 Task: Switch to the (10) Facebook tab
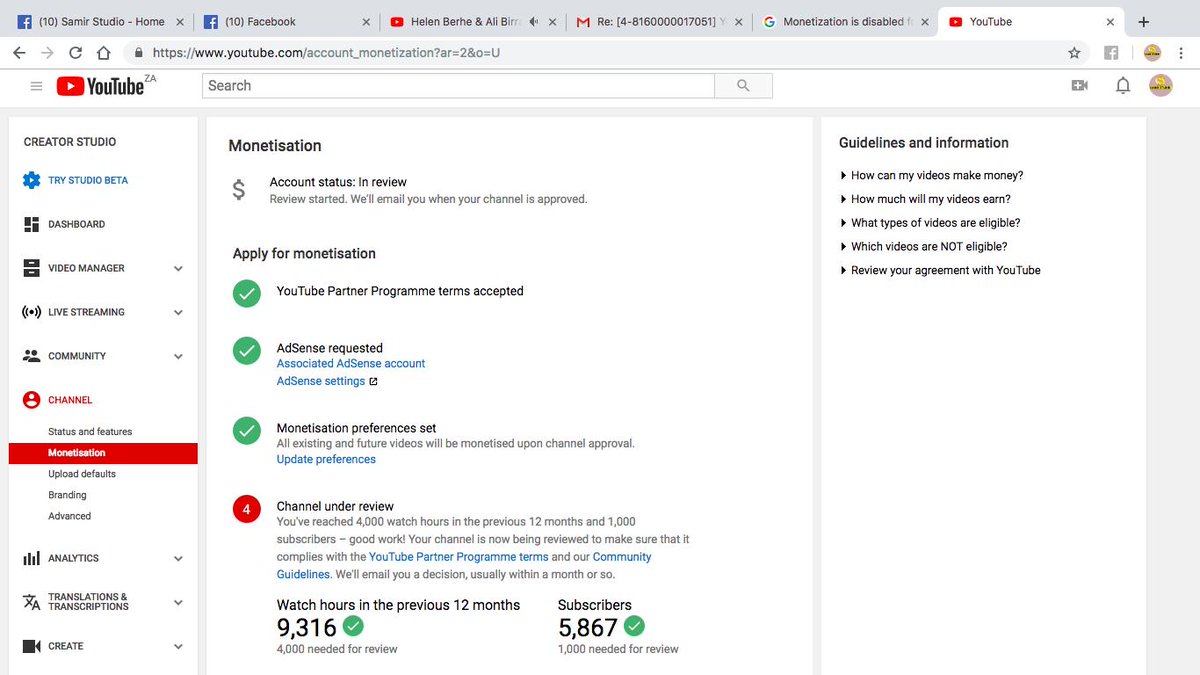click(285, 22)
